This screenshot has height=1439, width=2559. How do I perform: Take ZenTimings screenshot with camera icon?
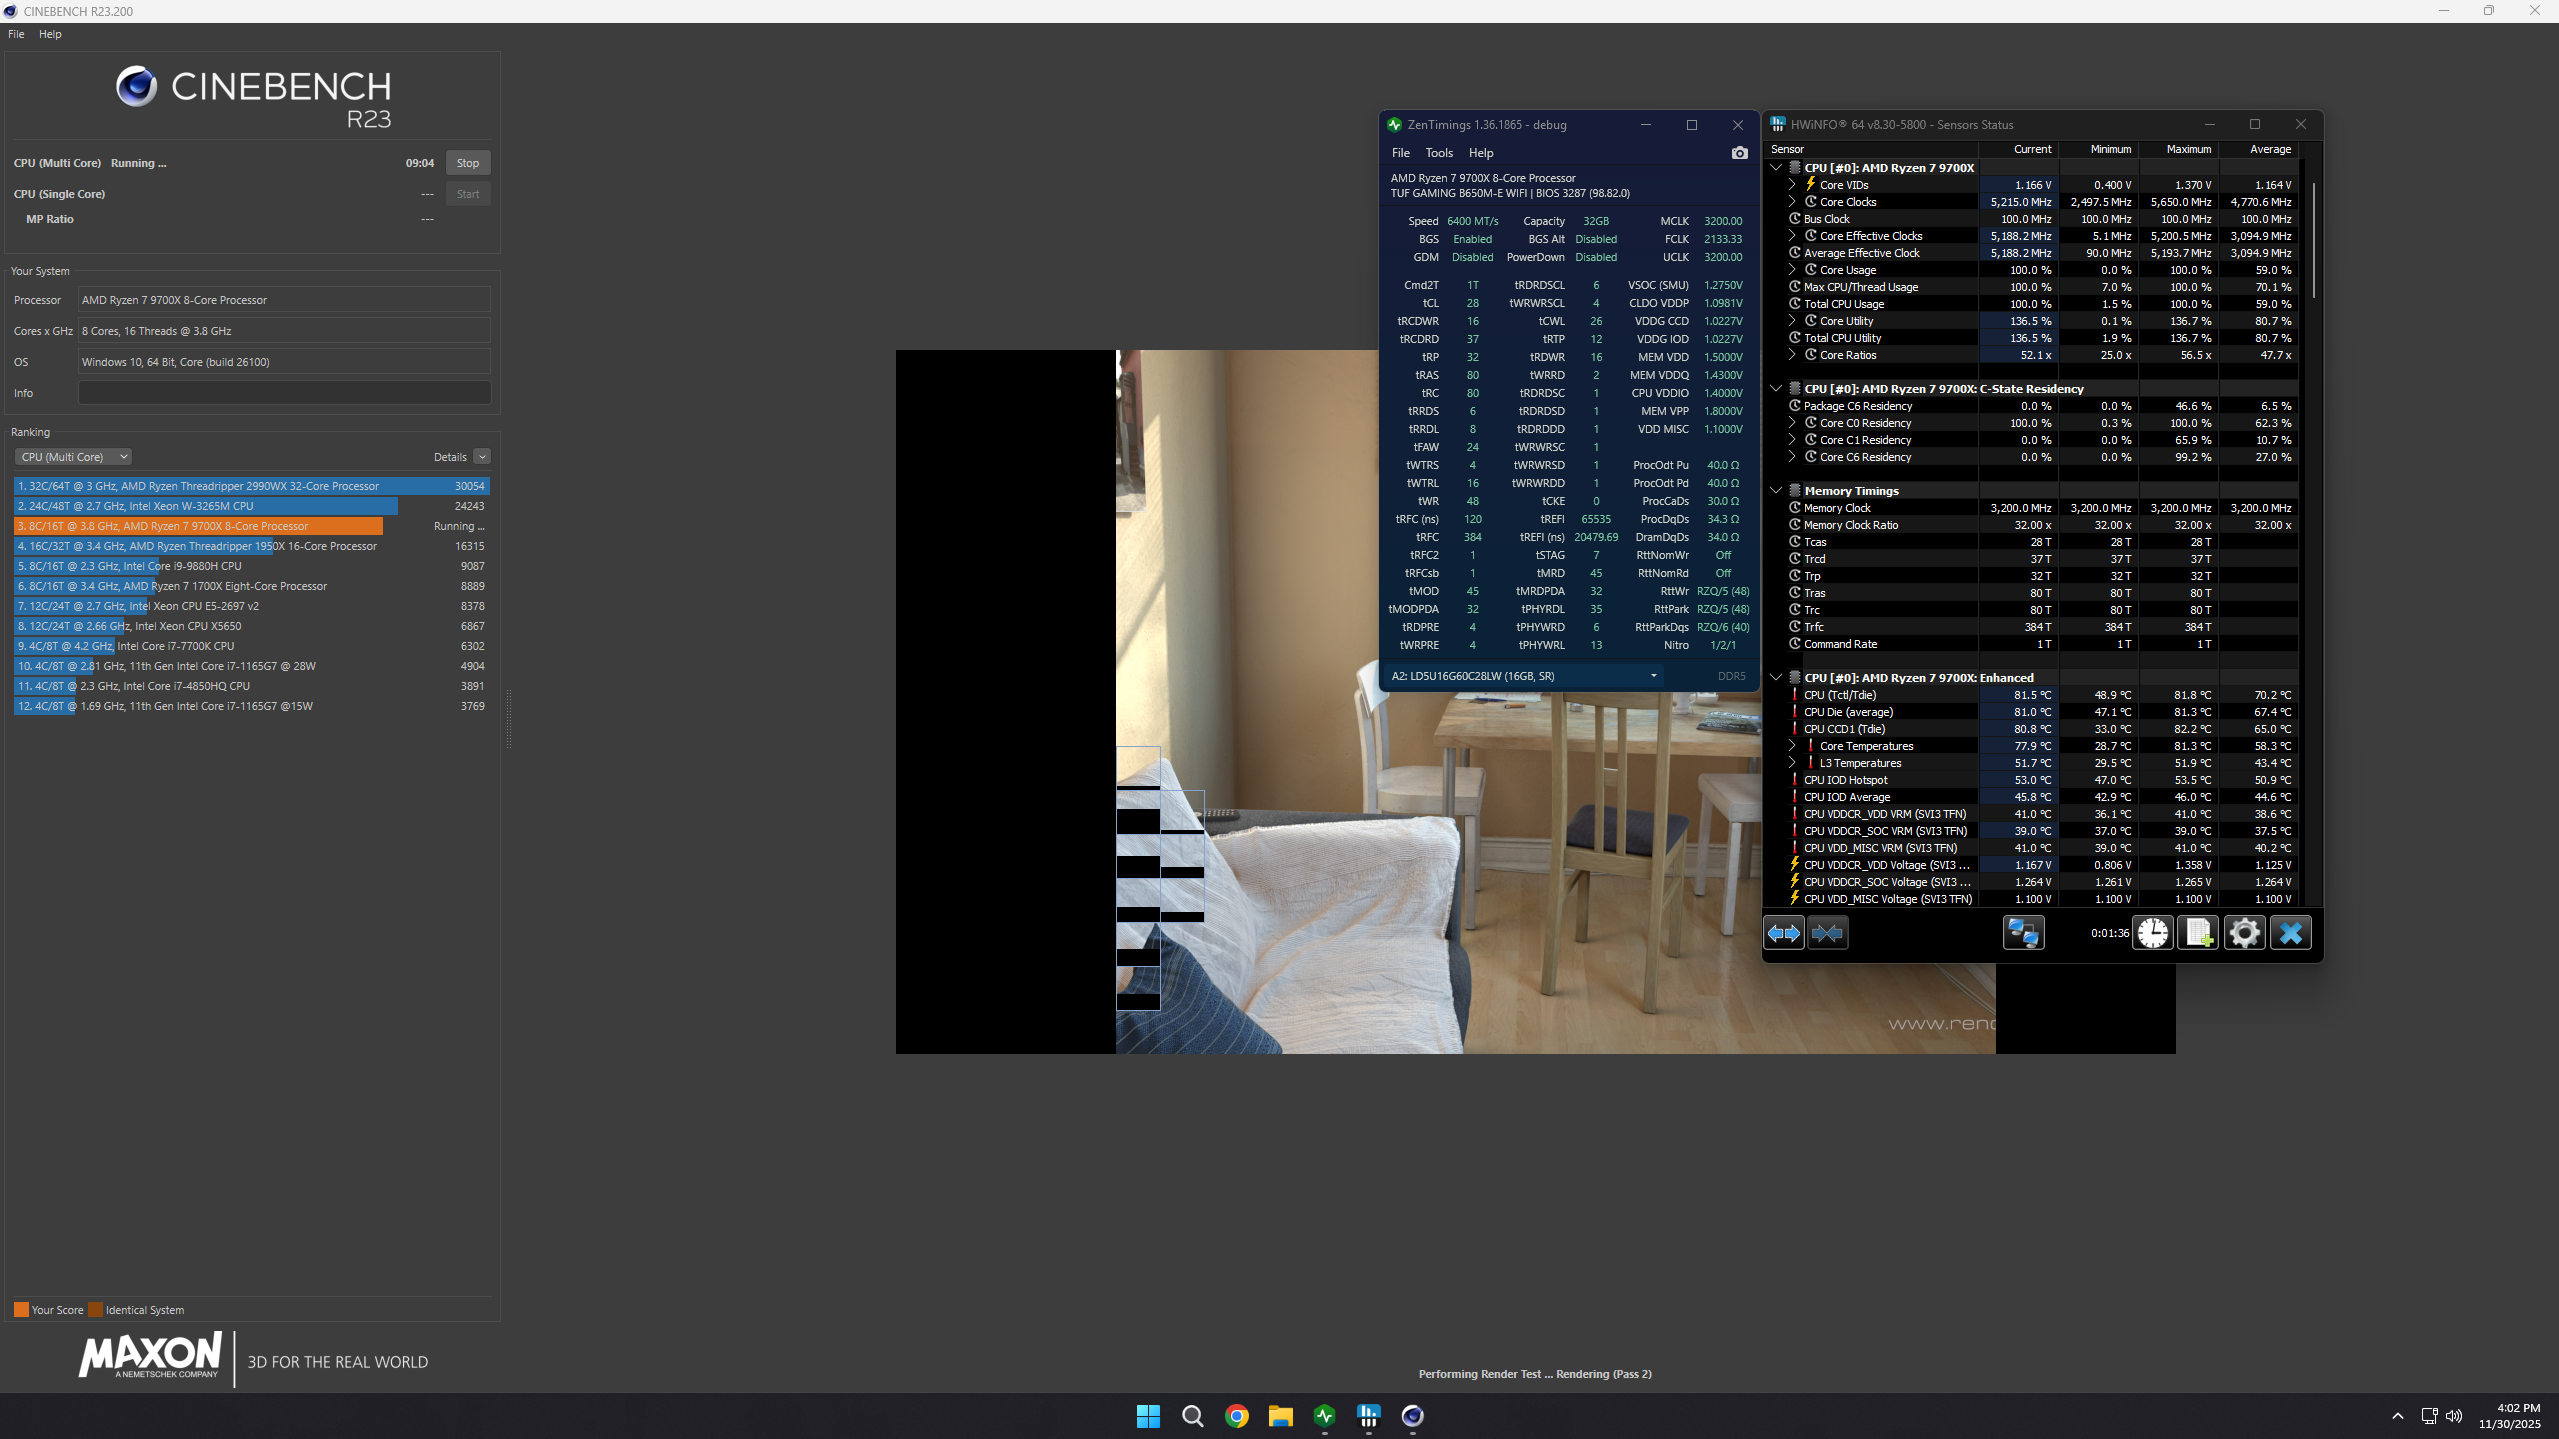[x=1740, y=153]
